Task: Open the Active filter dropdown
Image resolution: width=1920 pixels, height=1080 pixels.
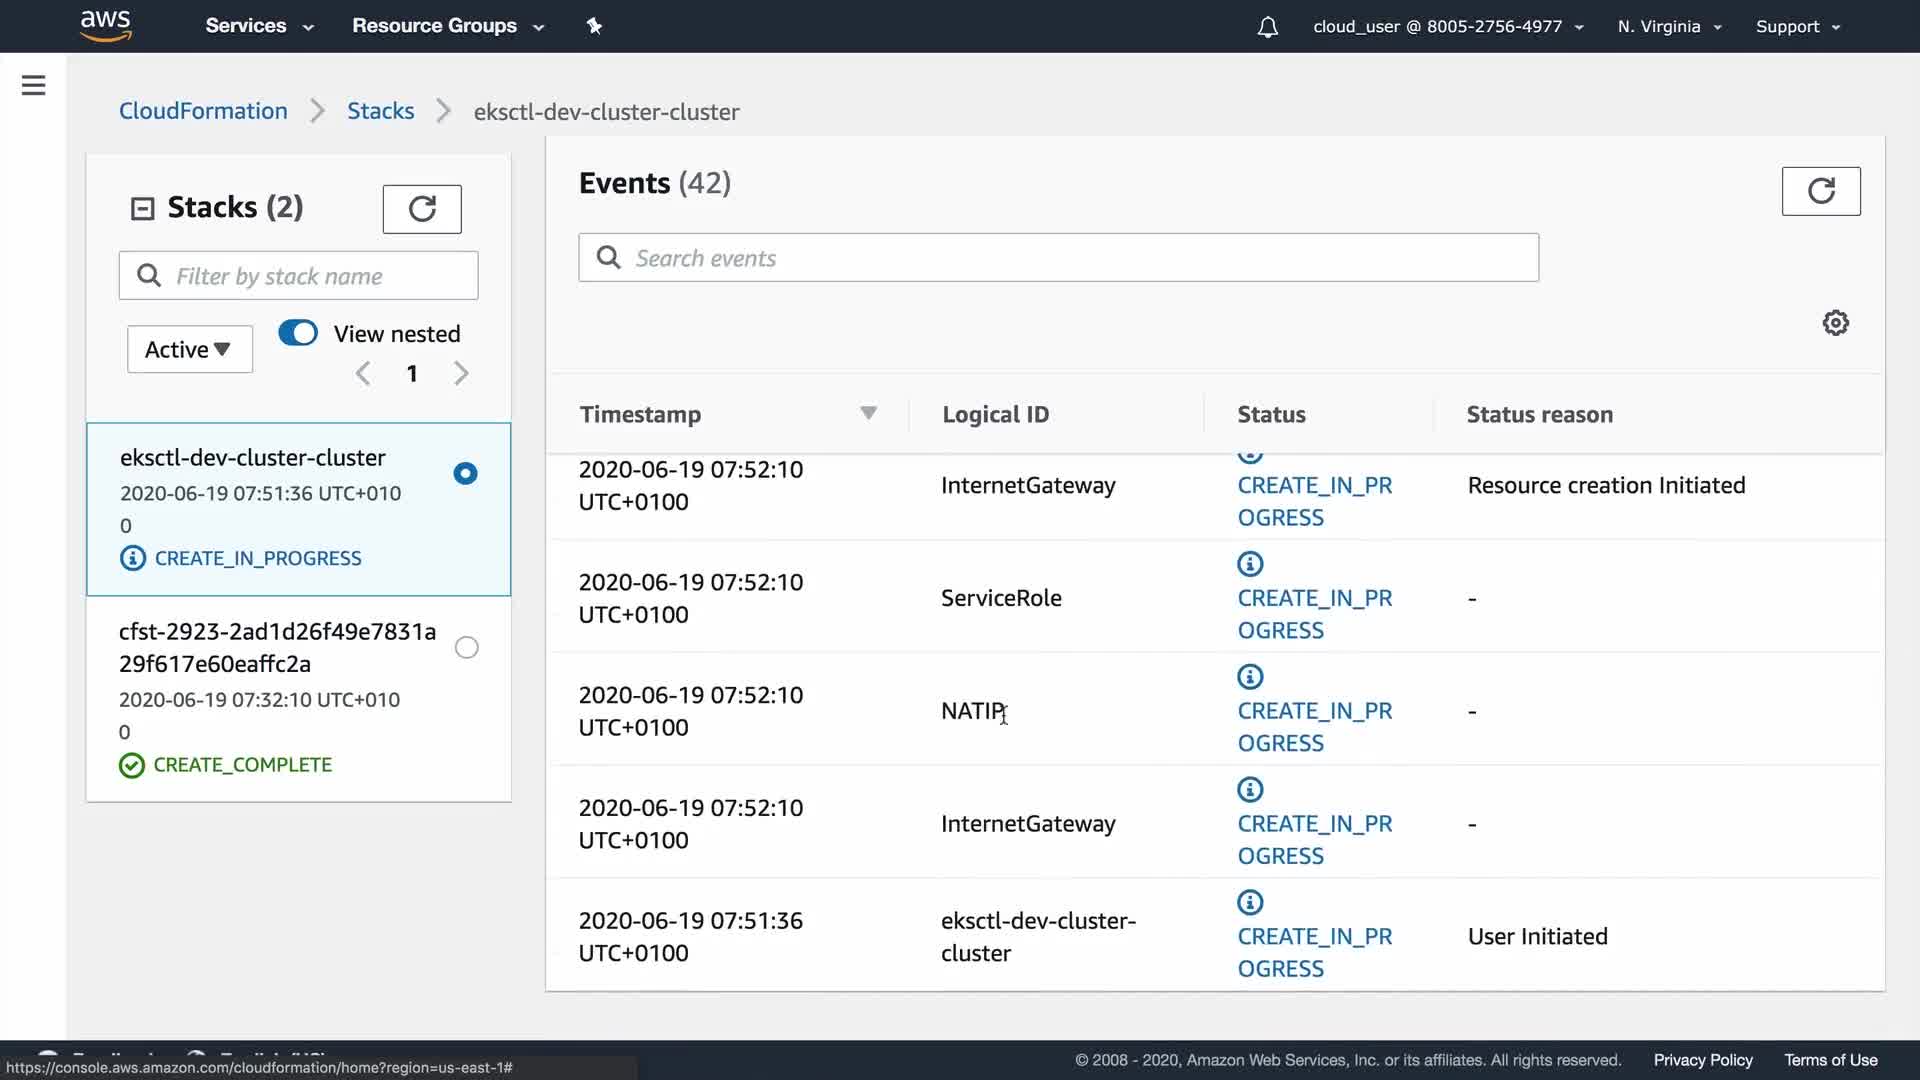Action: [189, 349]
